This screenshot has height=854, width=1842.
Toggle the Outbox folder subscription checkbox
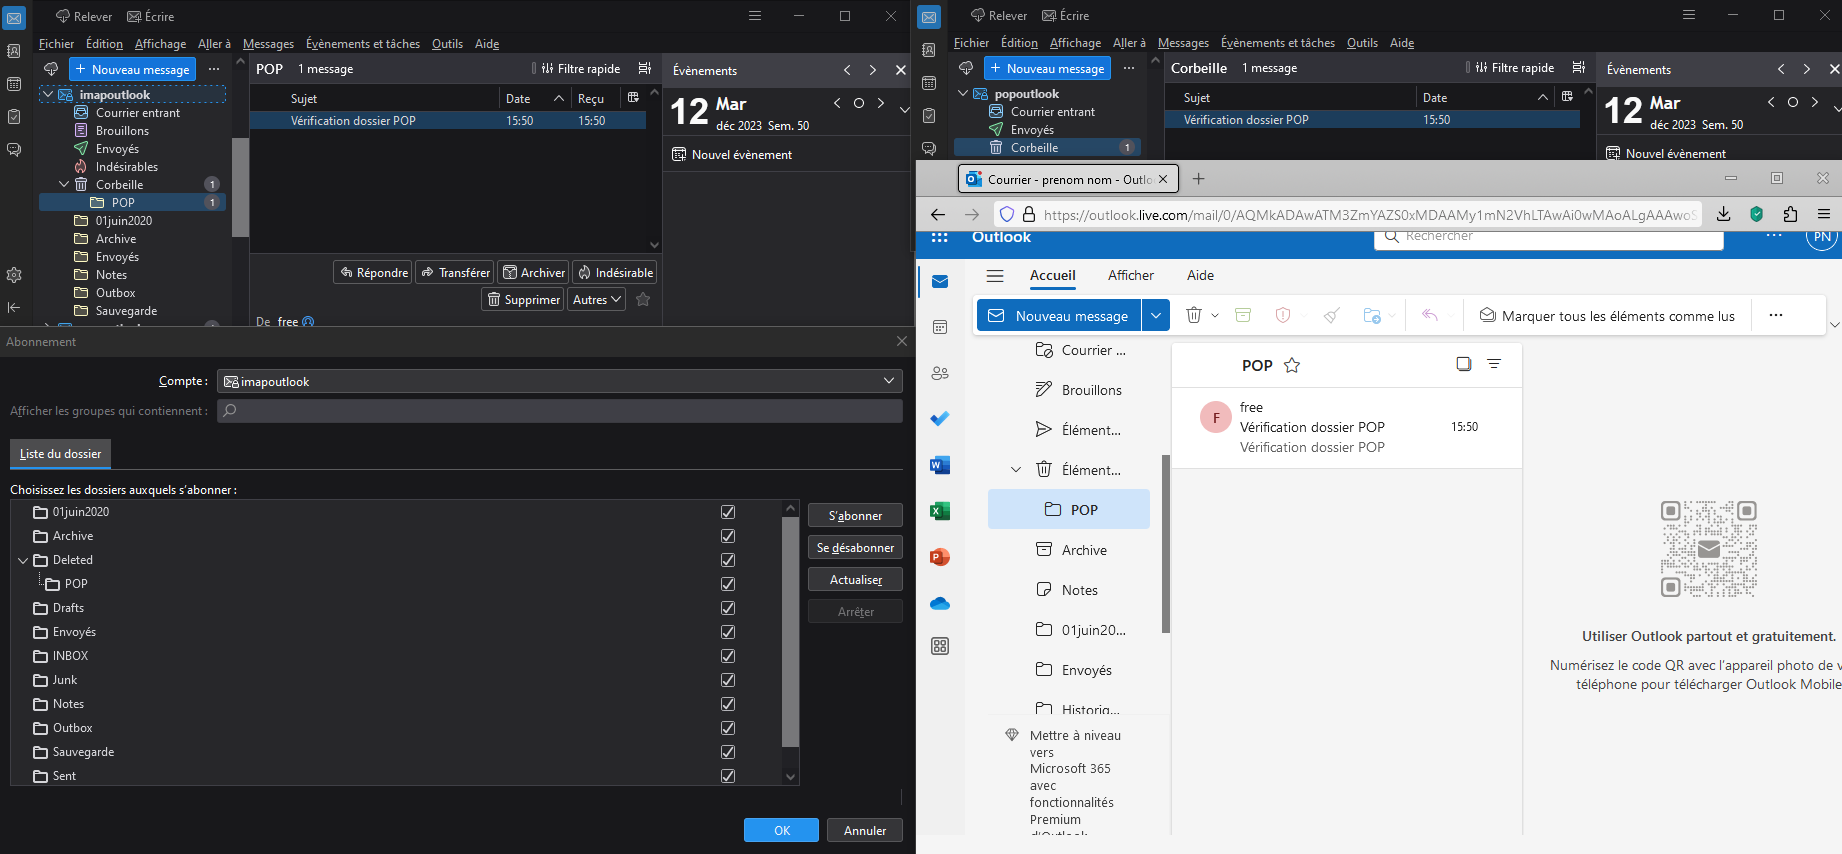tap(728, 728)
